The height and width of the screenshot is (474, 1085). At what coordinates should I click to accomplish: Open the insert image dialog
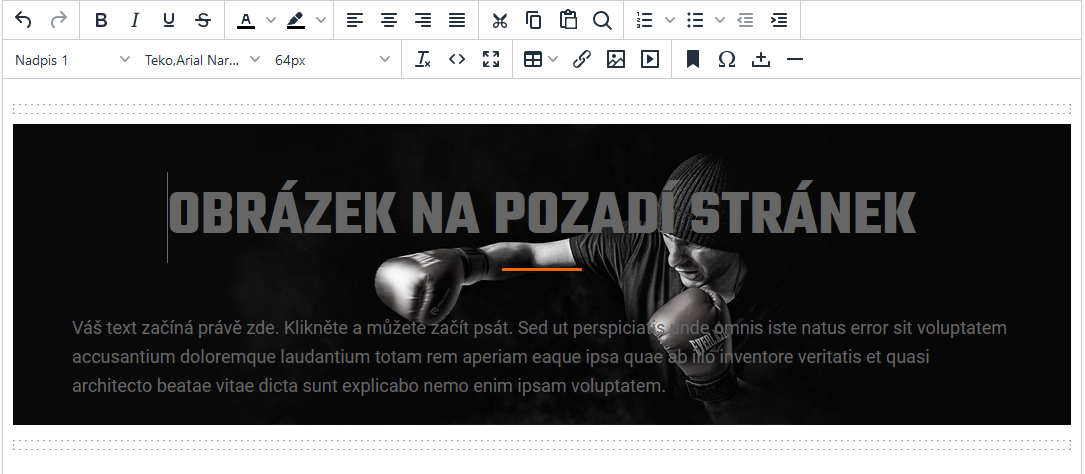tap(616, 60)
